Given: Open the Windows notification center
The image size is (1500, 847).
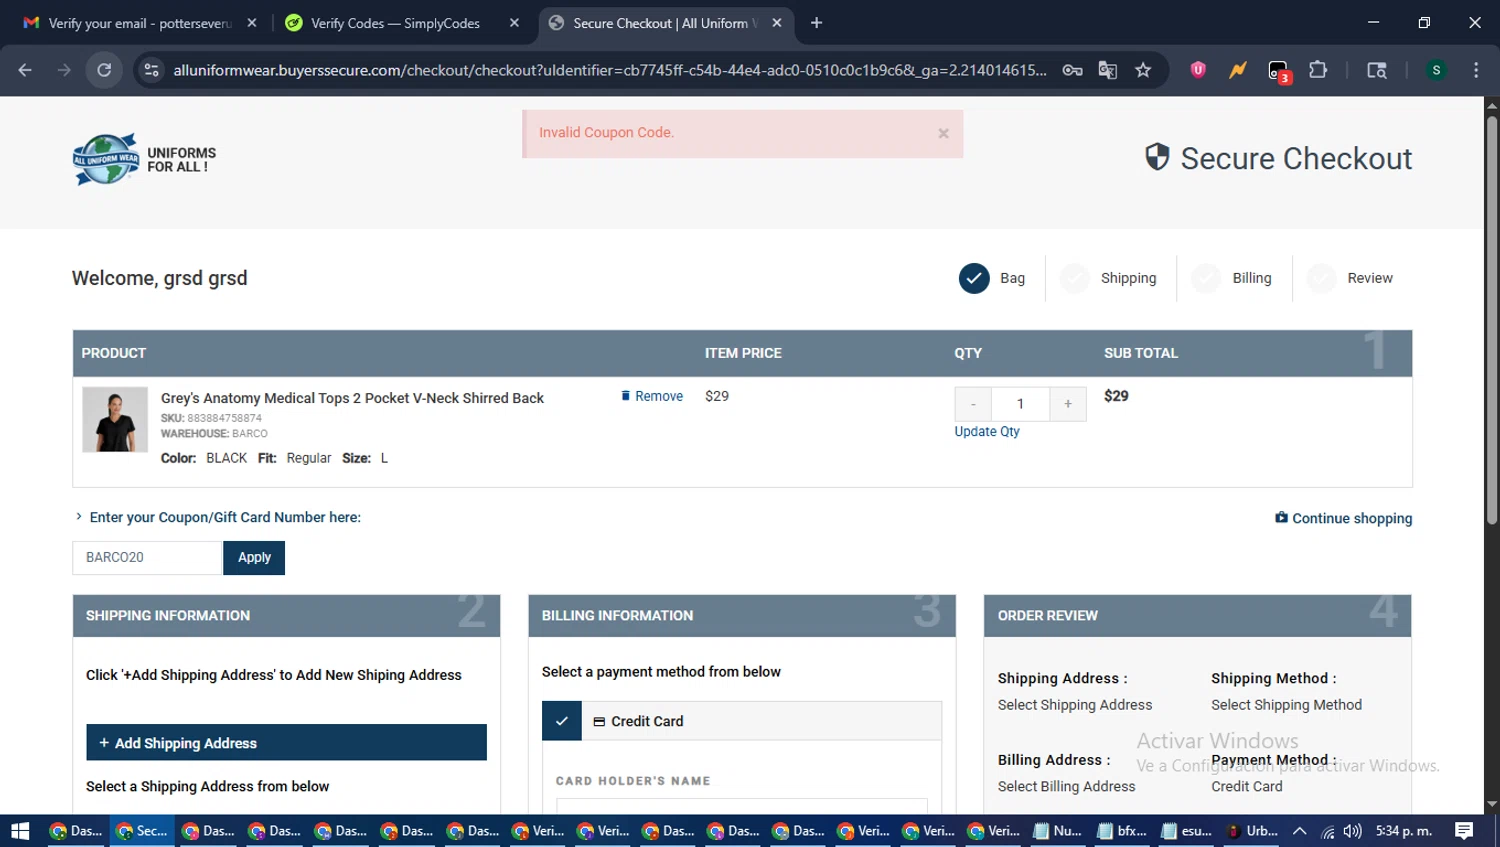Looking at the screenshot, I should click(1464, 831).
